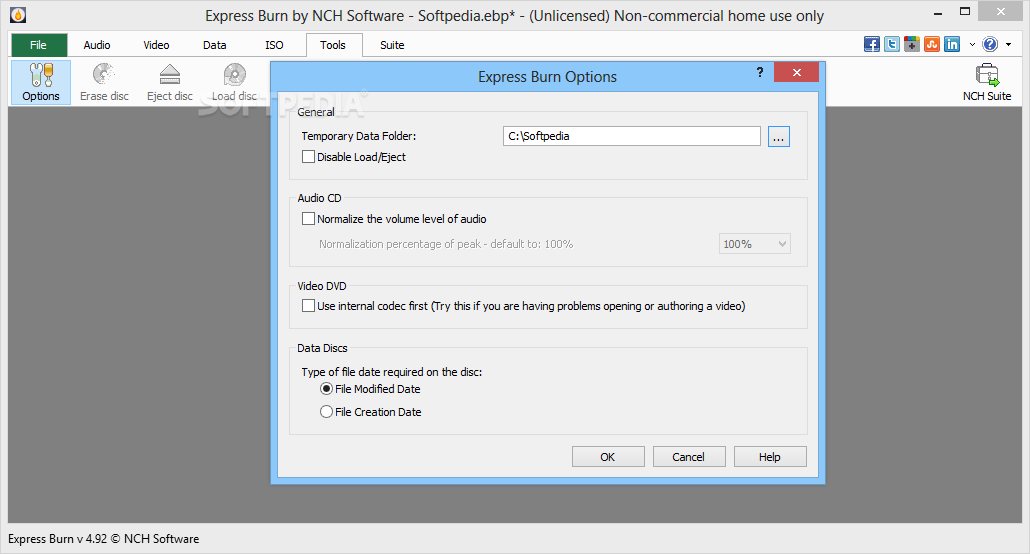Click the Cancel button in the dialog
Viewport: 1030px width, 554px height.
689,457
